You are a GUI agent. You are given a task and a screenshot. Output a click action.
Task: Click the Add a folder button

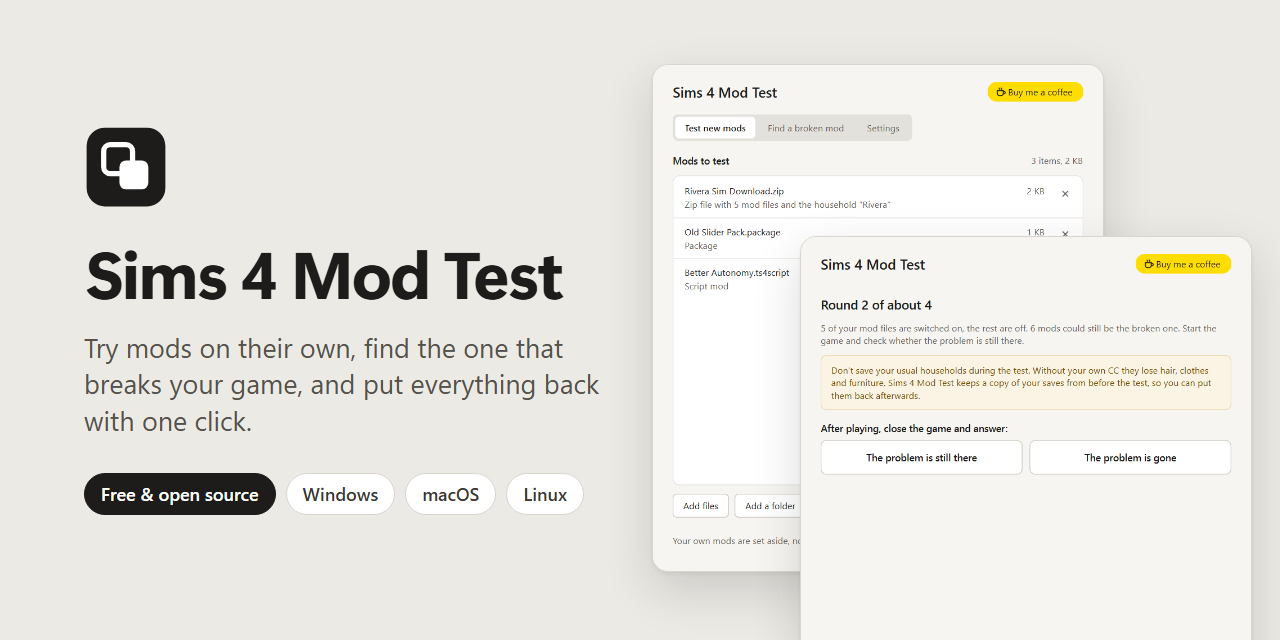click(770, 506)
